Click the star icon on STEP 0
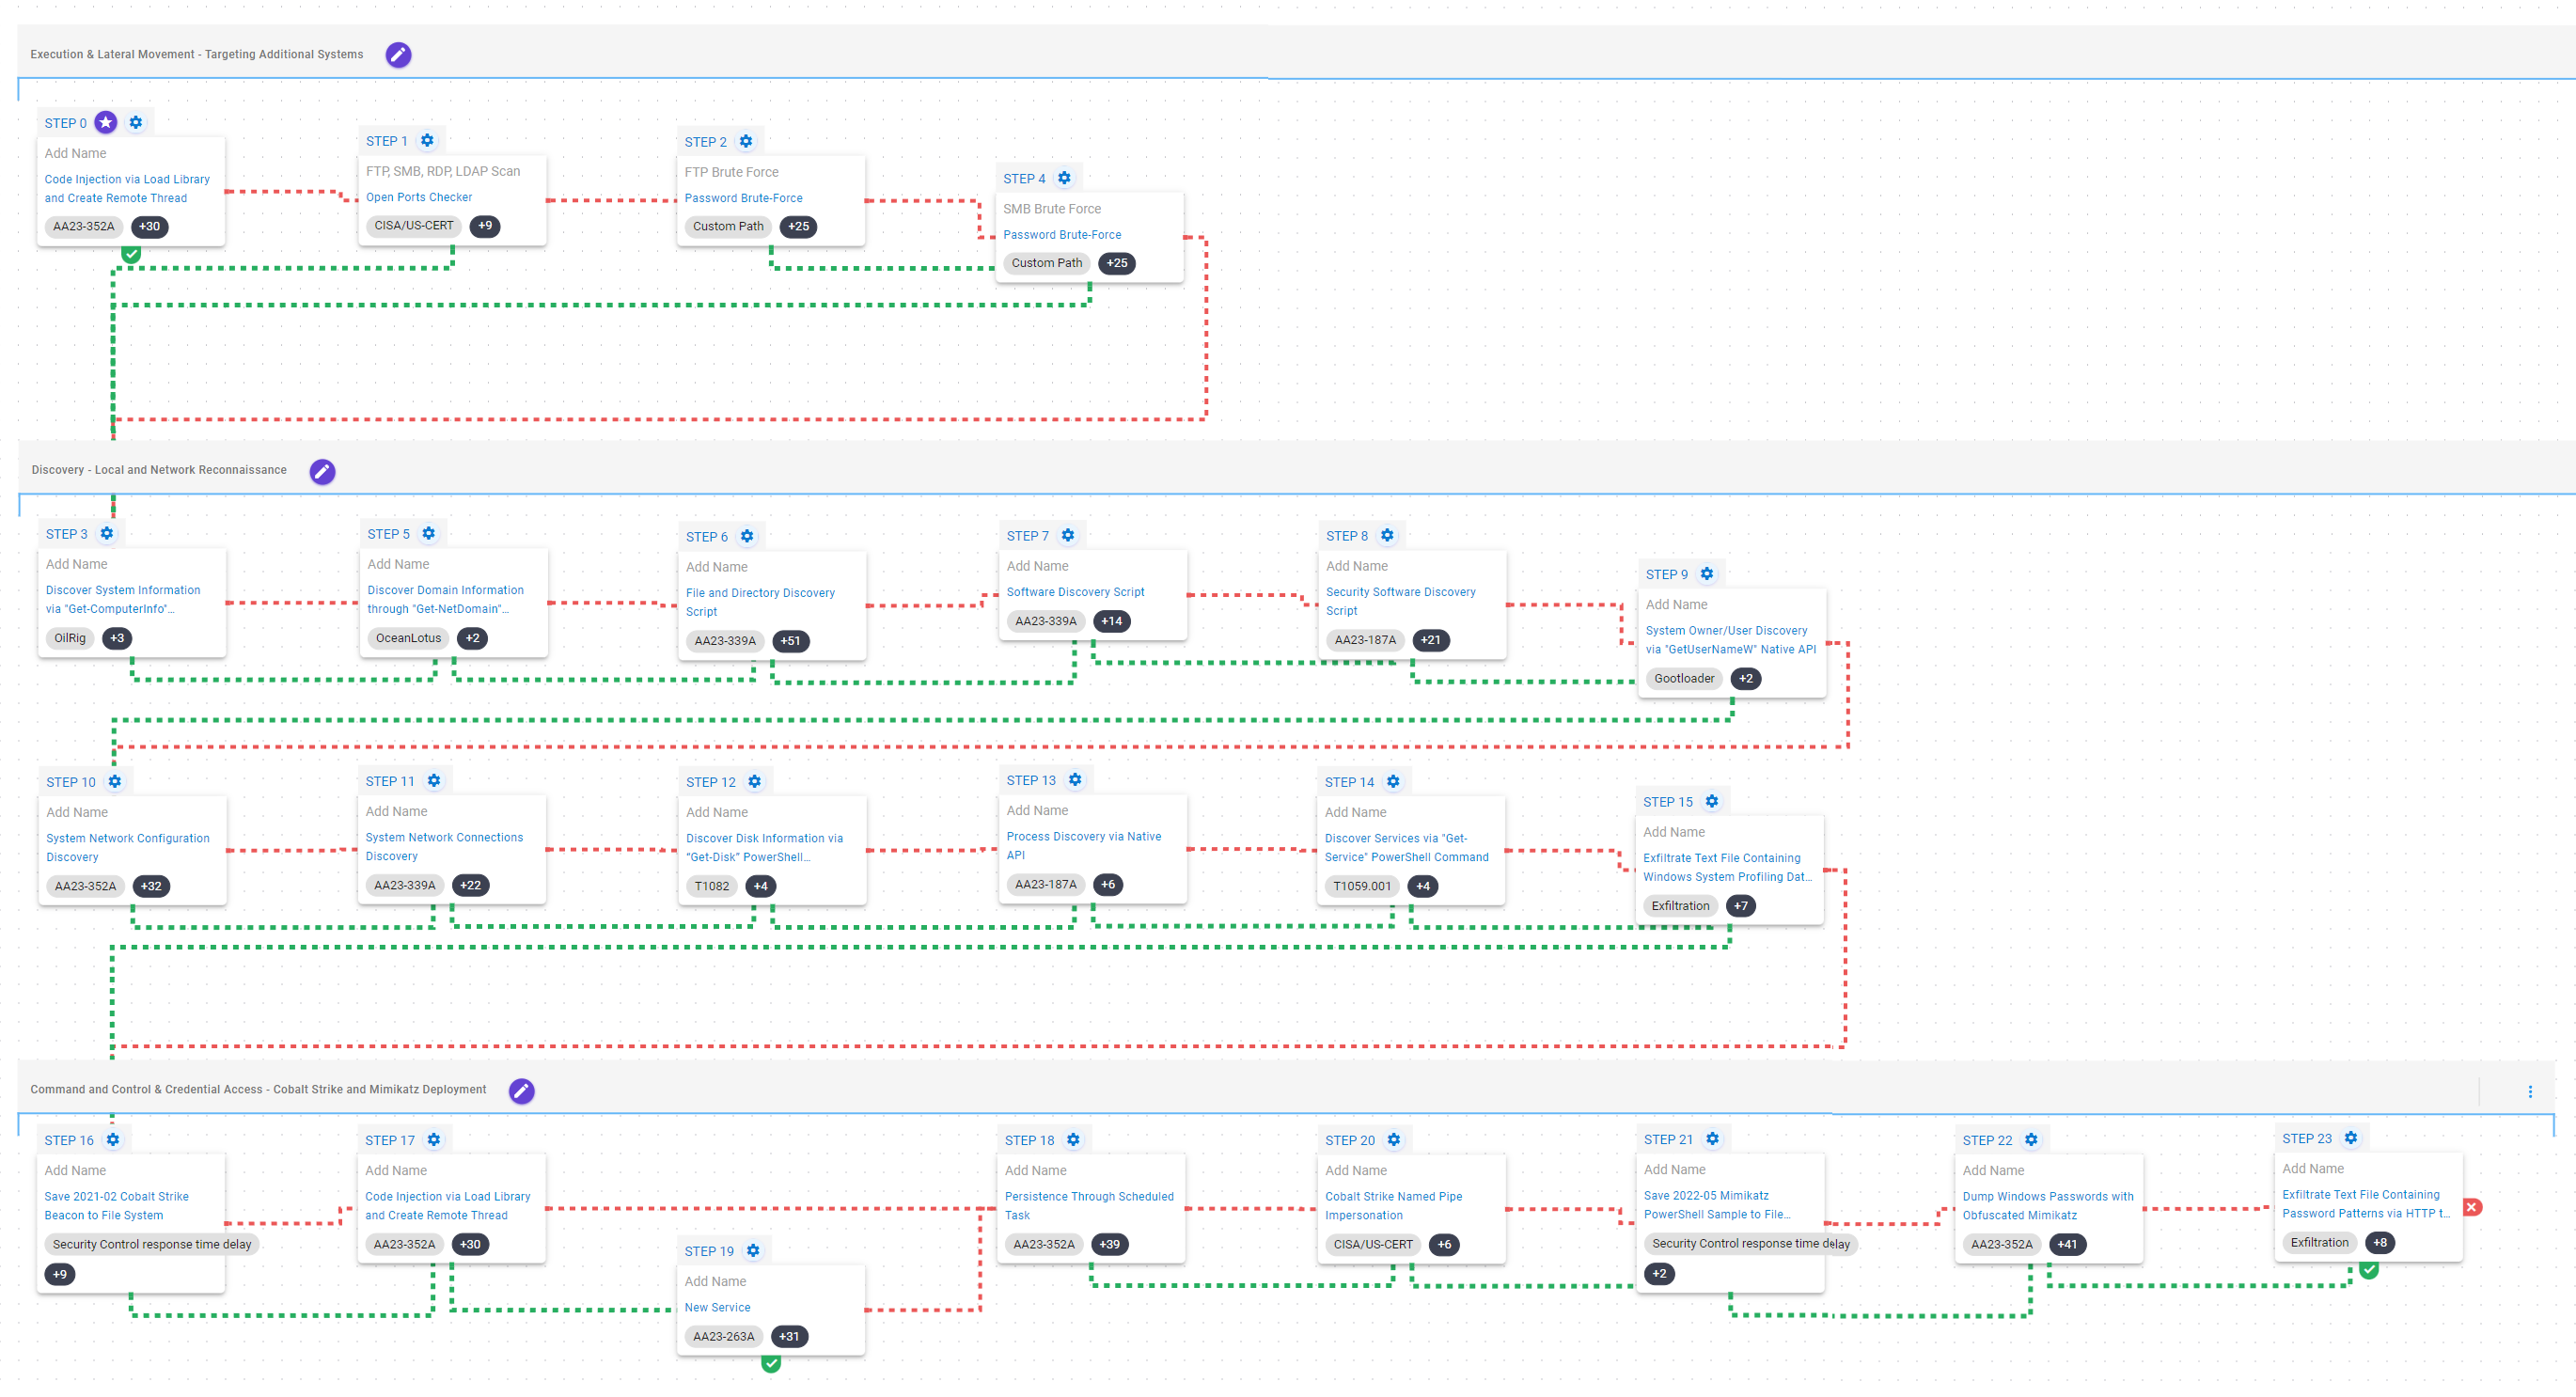This screenshot has width=2576, height=1397. [106, 122]
